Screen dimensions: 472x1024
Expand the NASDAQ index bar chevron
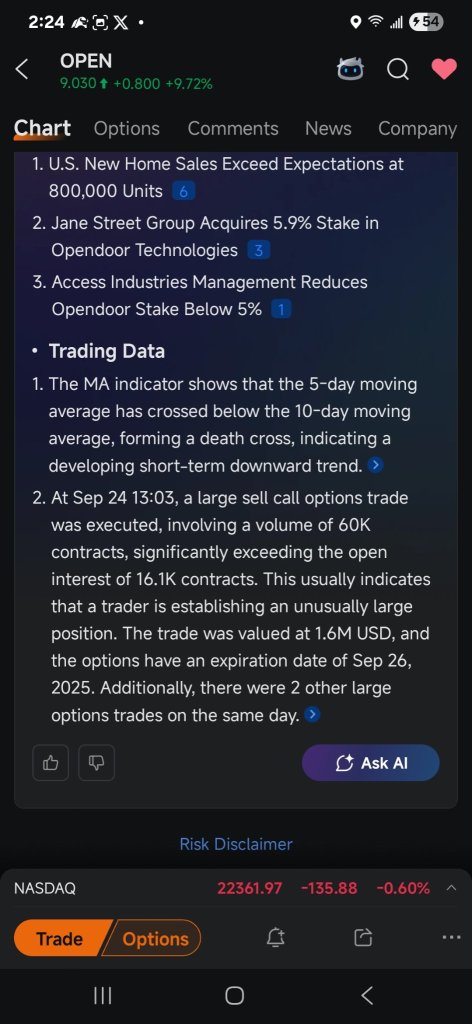pyautogui.click(x=452, y=888)
